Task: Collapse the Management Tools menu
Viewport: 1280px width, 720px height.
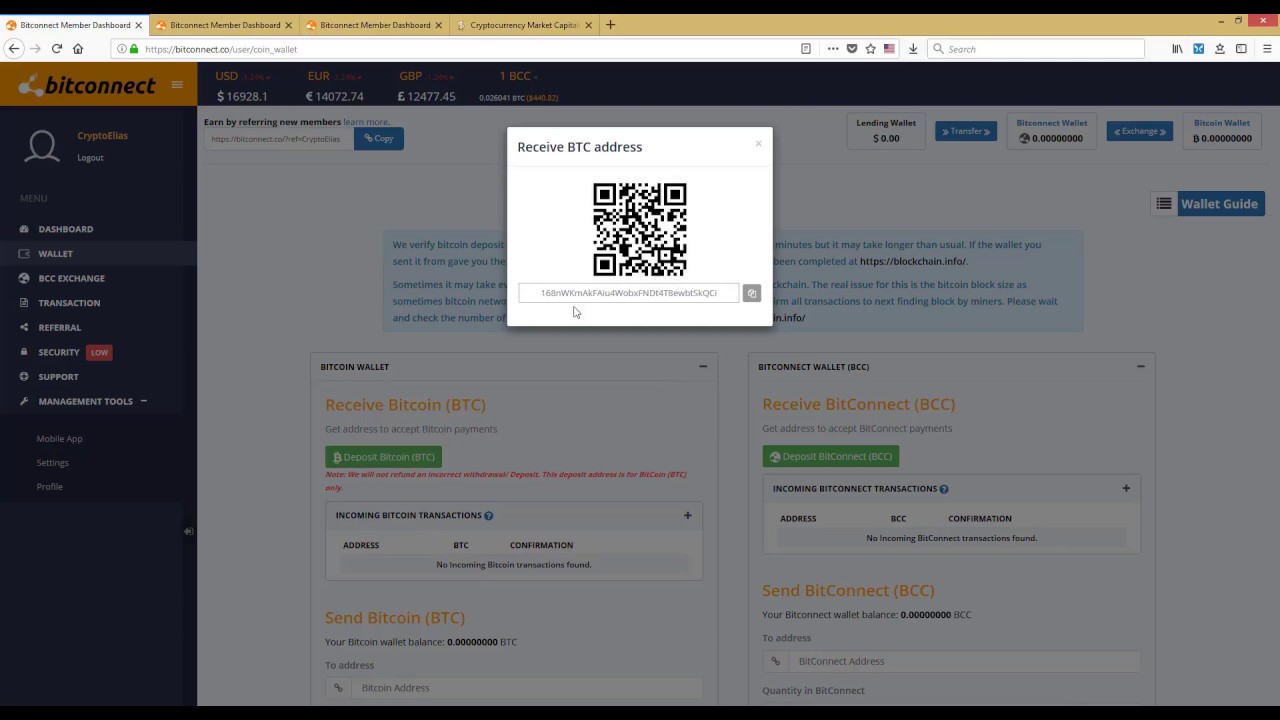Action: 85,401
